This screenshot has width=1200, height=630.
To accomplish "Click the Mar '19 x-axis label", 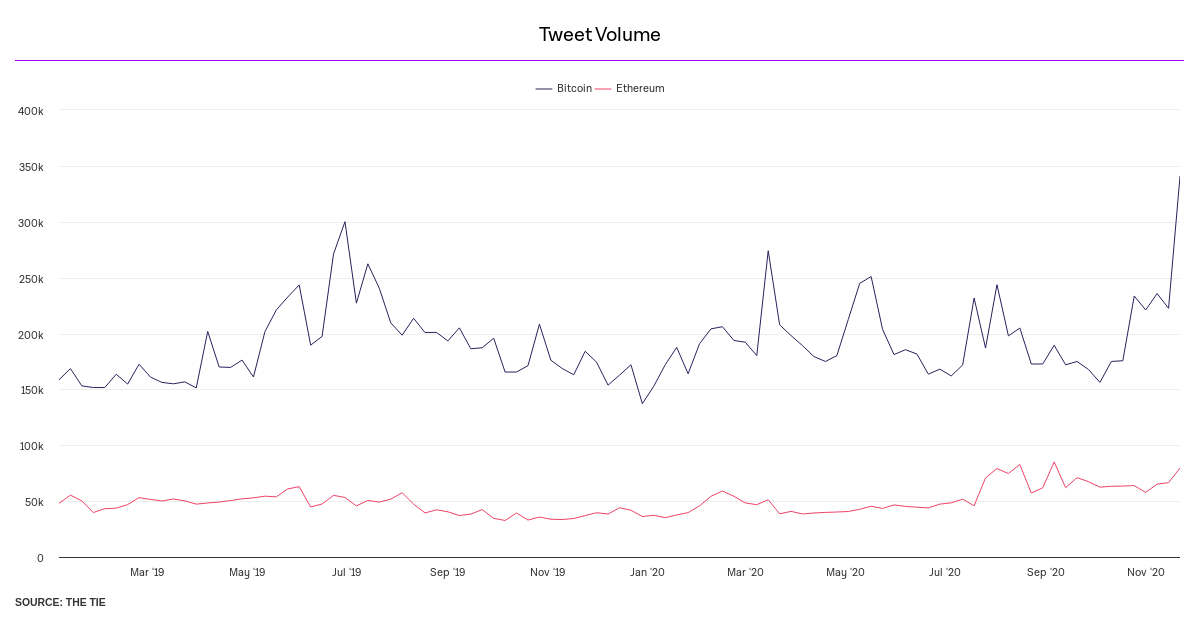I will click(147, 573).
